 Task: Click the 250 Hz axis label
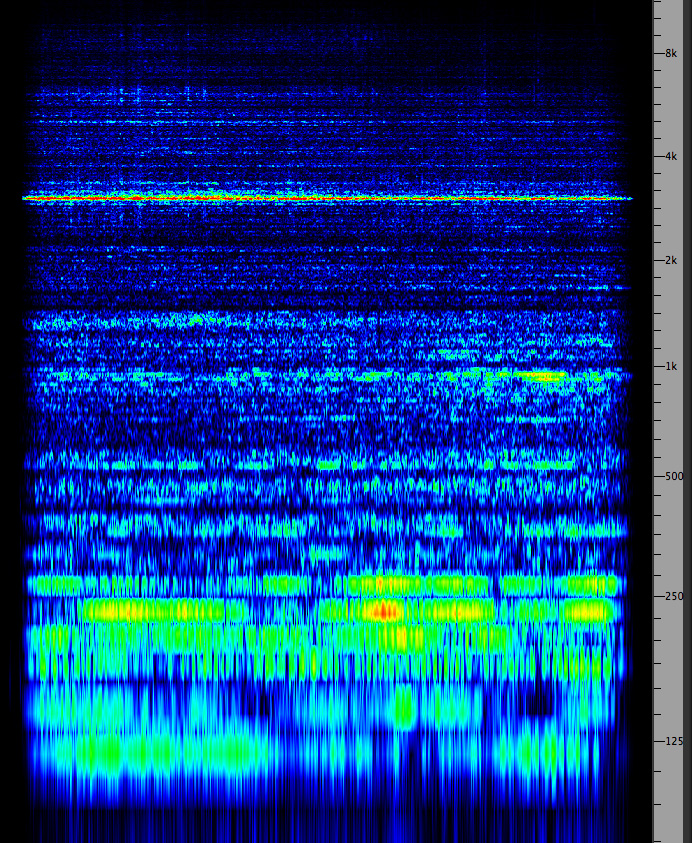tap(673, 596)
